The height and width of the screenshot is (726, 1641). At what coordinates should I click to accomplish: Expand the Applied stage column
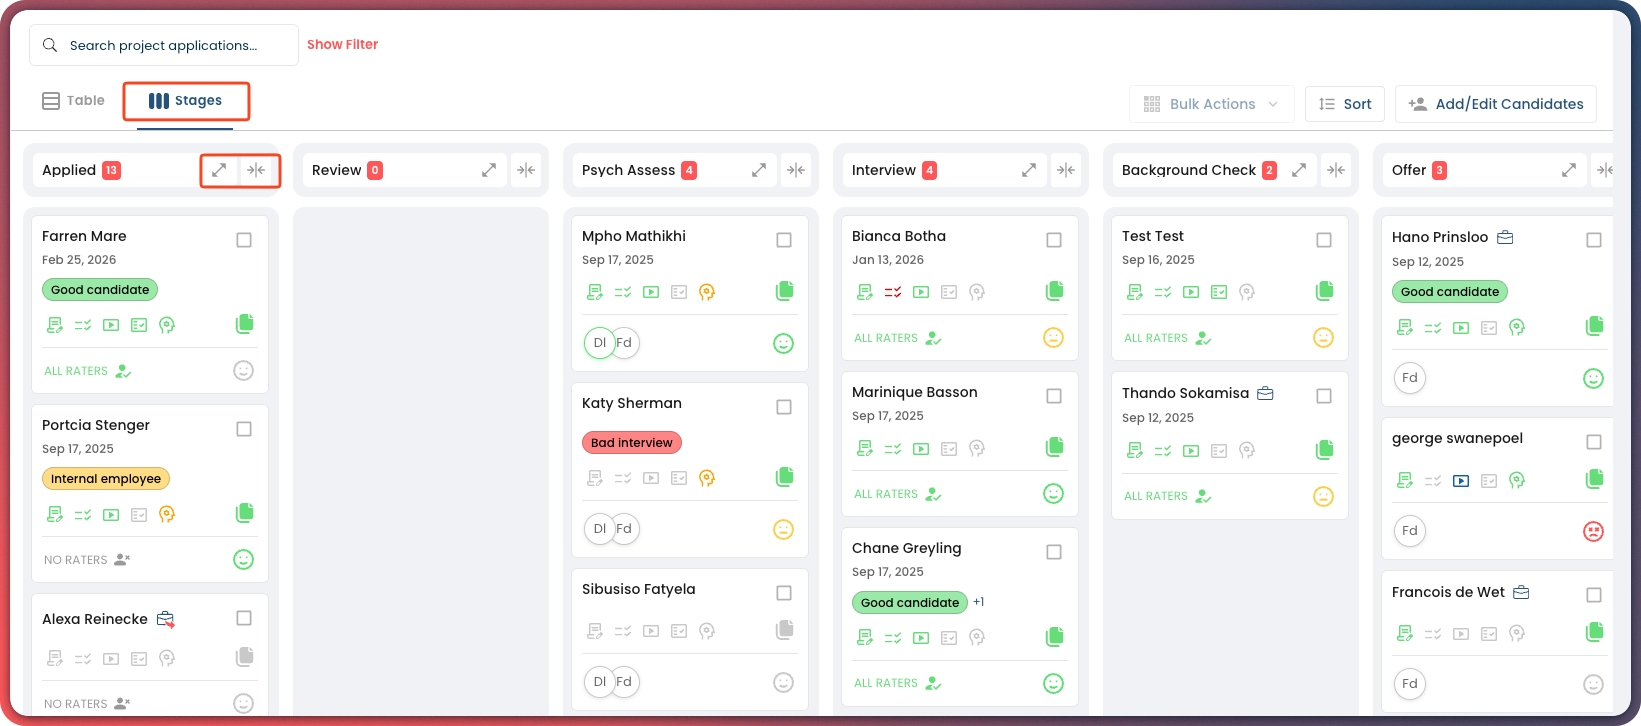tap(219, 170)
